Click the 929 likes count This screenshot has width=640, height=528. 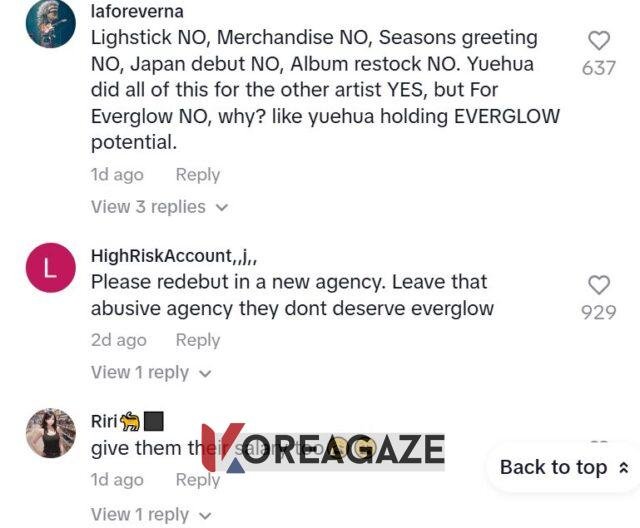click(599, 312)
